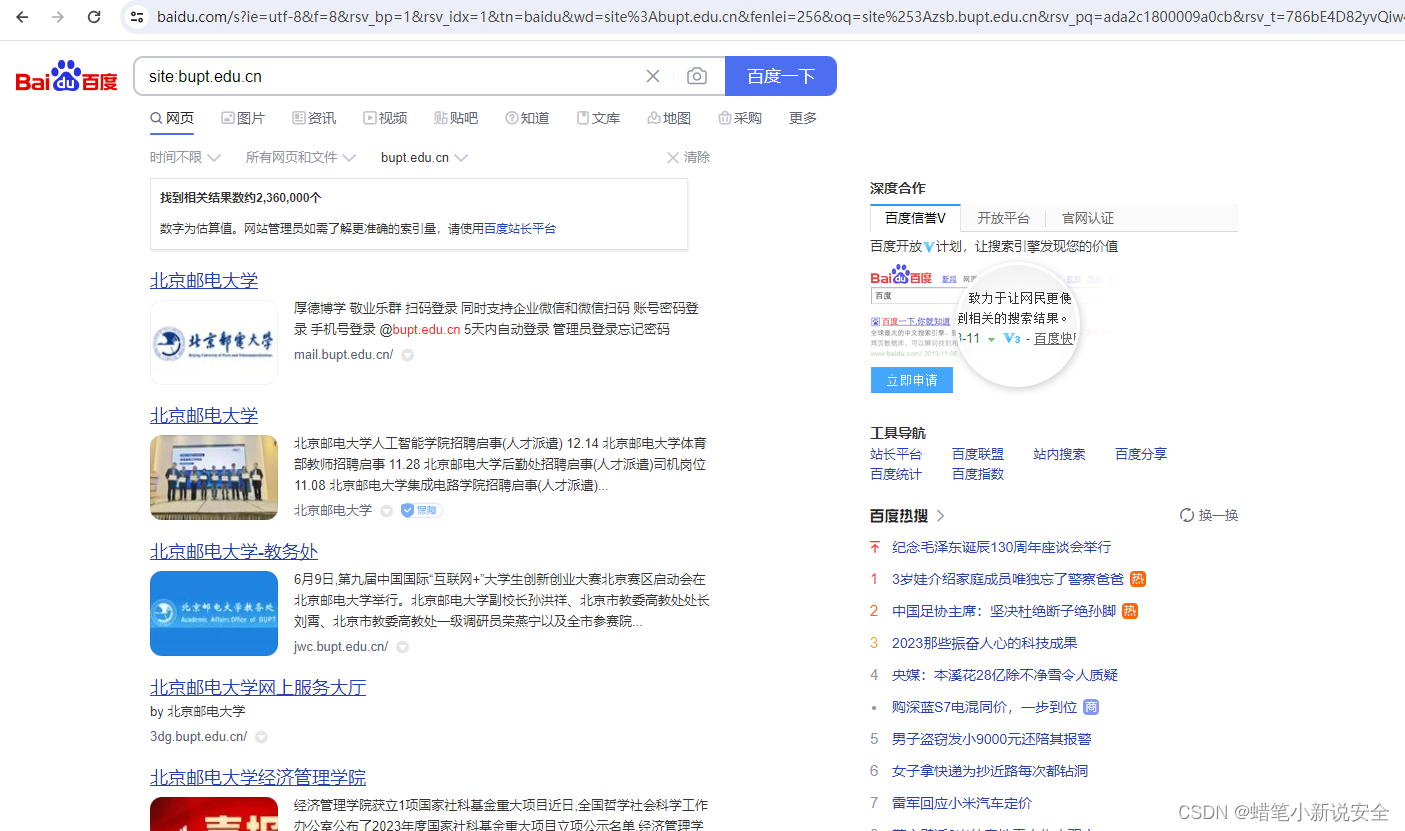
Task: Click the Baidu logo
Action: coord(67,76)
